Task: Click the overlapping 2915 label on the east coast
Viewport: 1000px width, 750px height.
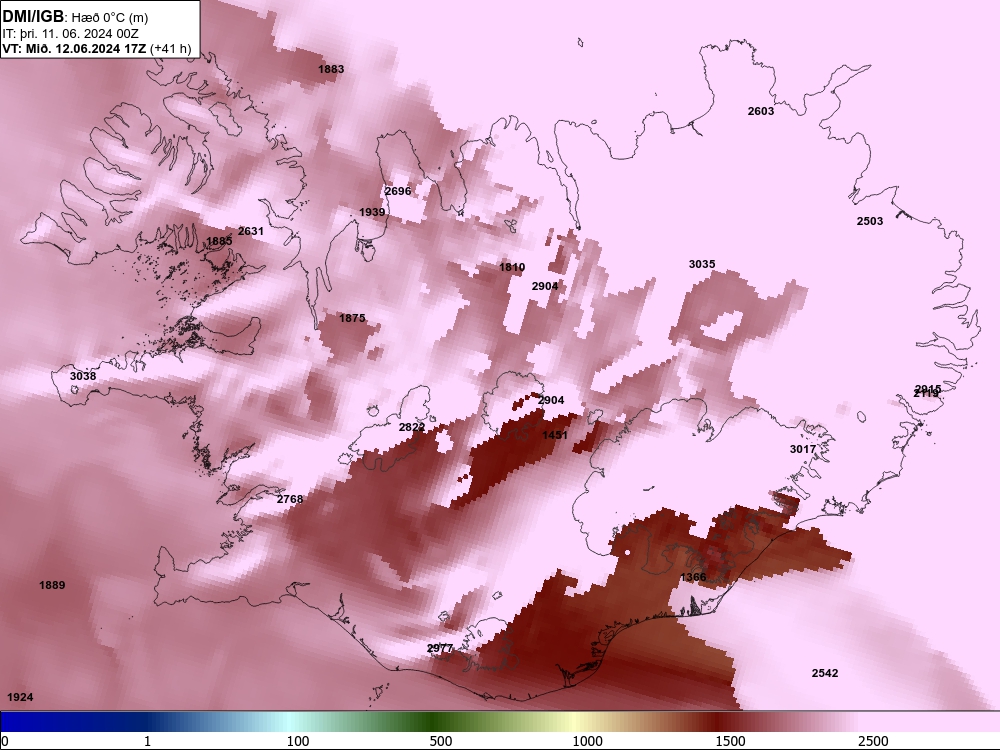Action: (x=928, y=388)
